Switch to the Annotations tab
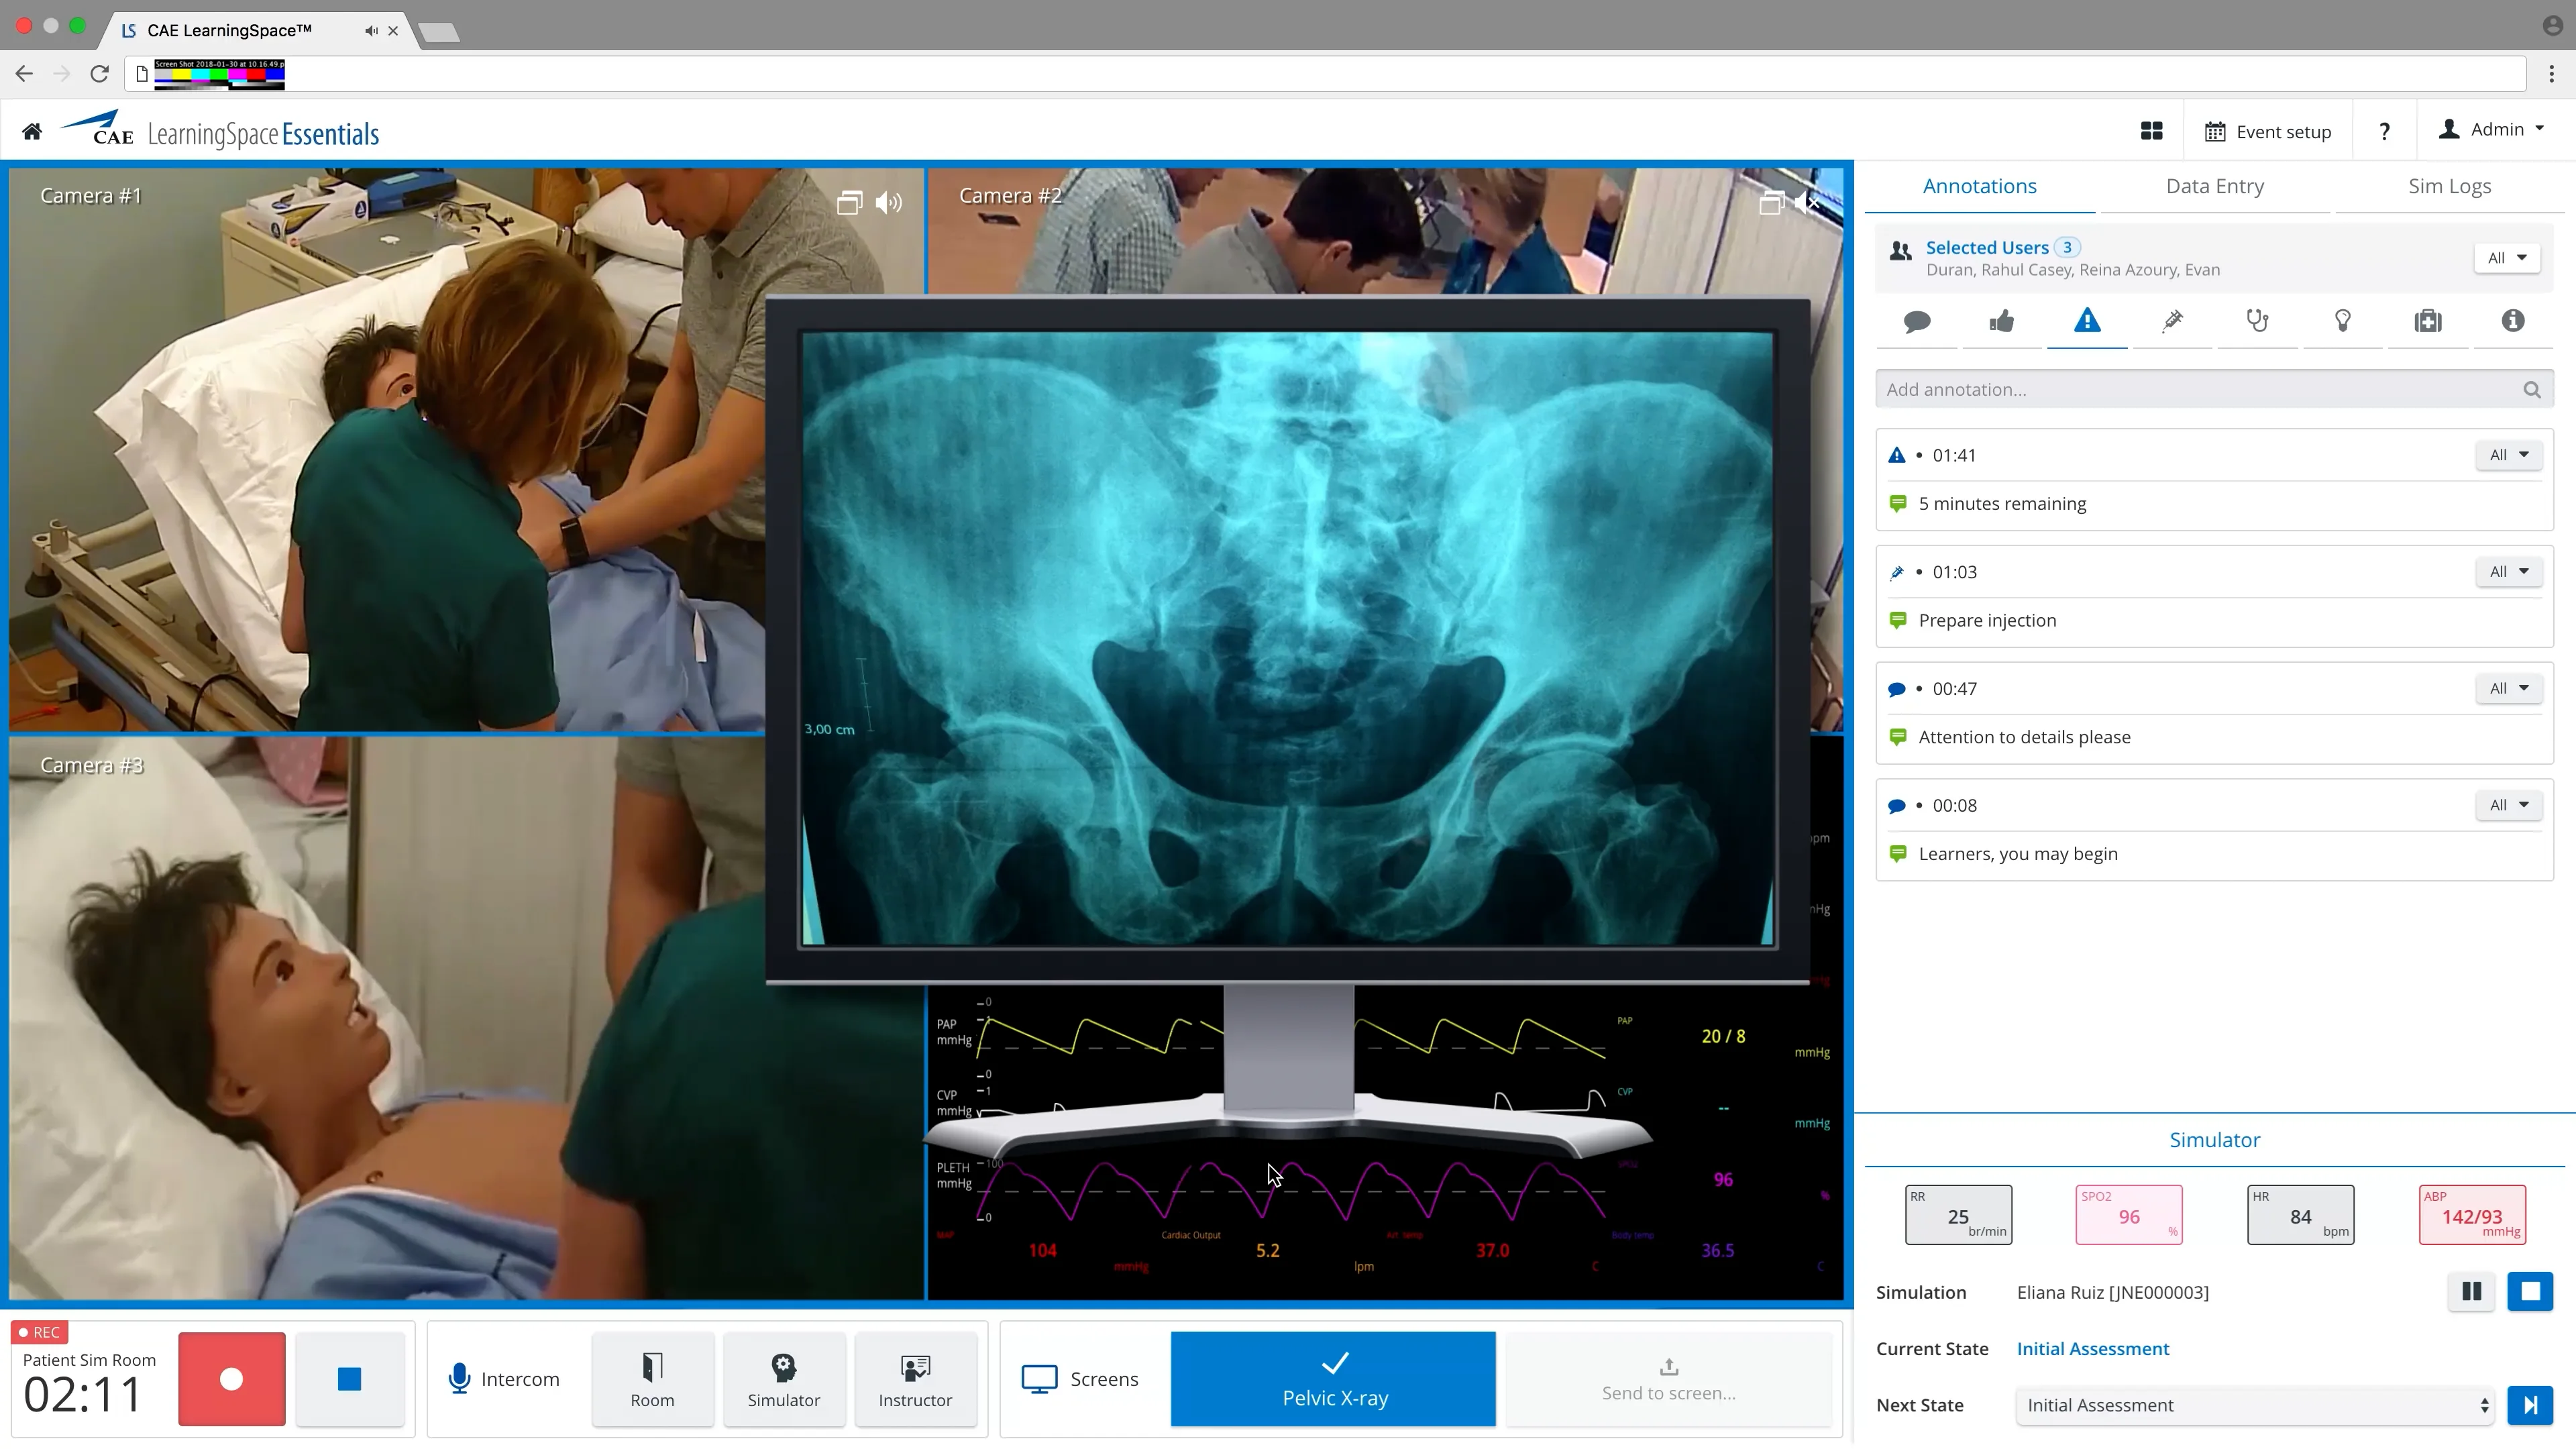 [x=1979, y=186]
